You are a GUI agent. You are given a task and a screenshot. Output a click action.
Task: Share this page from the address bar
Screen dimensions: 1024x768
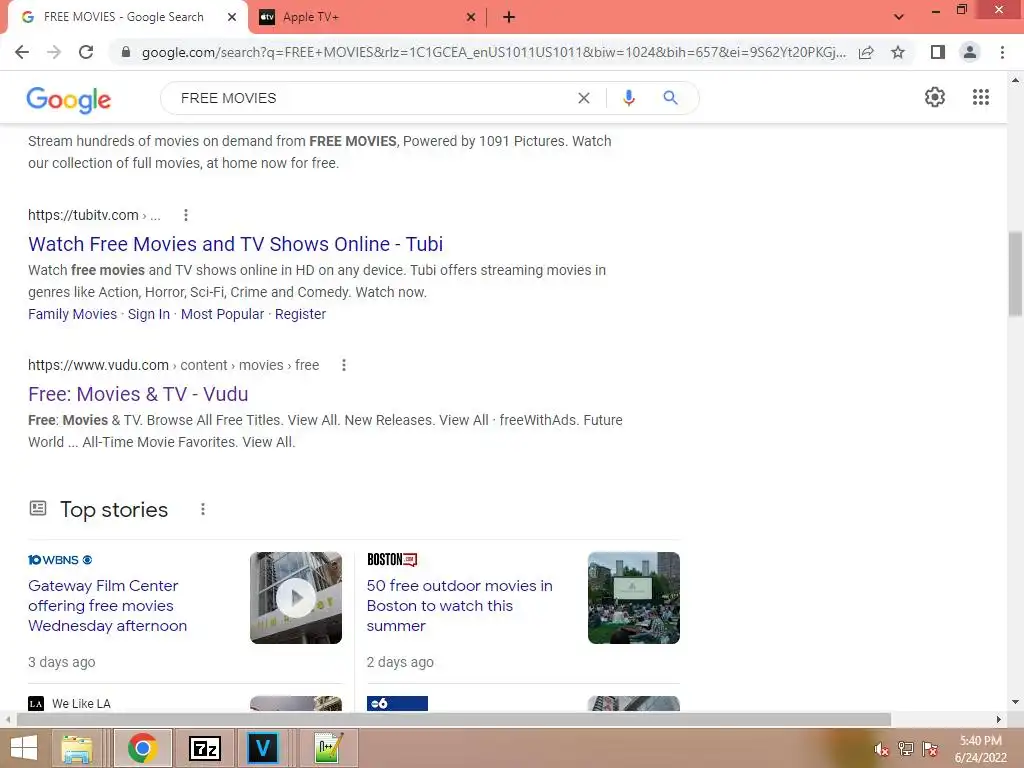tap(866, 52)
